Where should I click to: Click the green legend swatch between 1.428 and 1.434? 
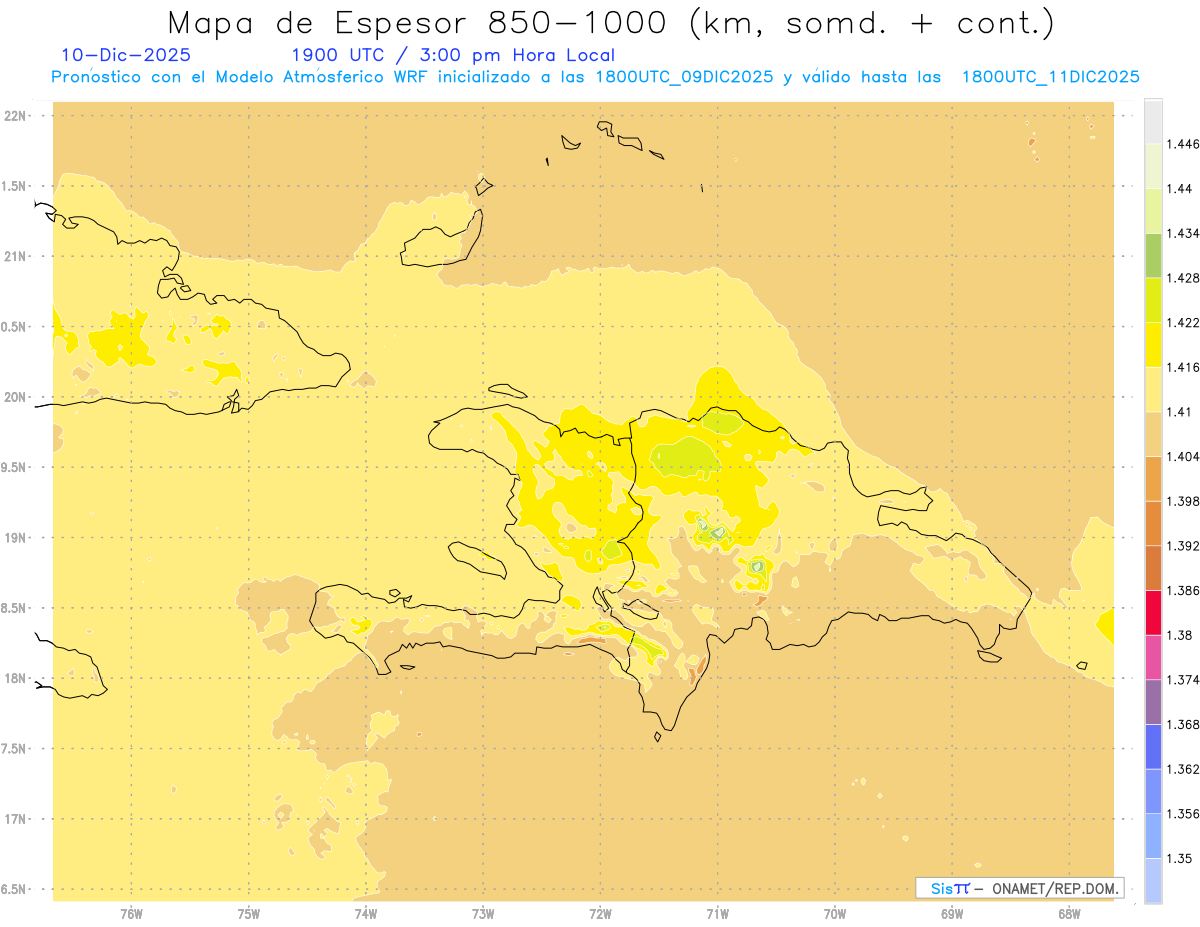click(x=1153, y=255)
